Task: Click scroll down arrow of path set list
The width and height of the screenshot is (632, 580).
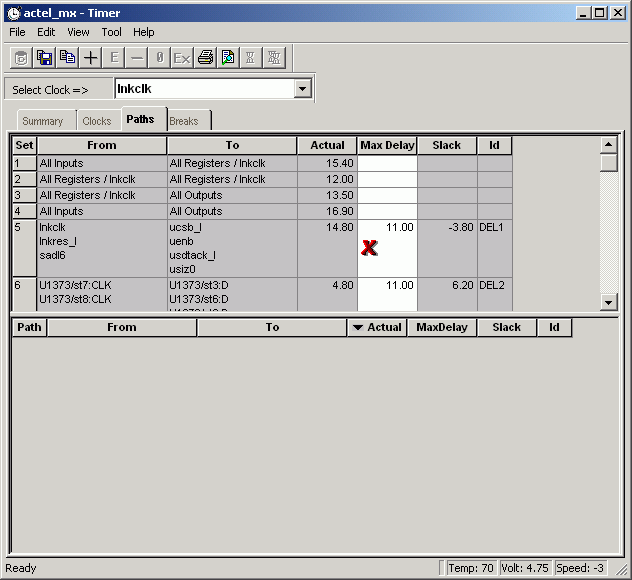Action: click(x=609, y=302)
